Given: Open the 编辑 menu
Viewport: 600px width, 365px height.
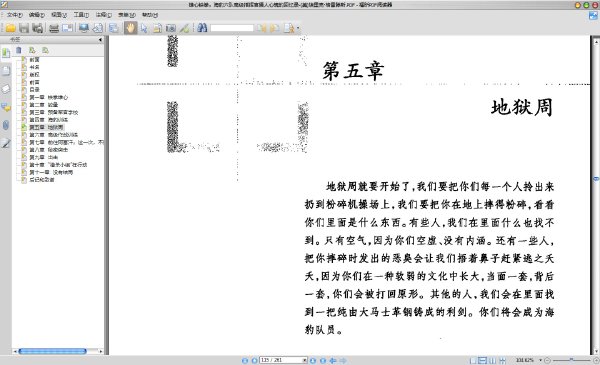Looking at the screenshot, I should [x=37, y=15].
